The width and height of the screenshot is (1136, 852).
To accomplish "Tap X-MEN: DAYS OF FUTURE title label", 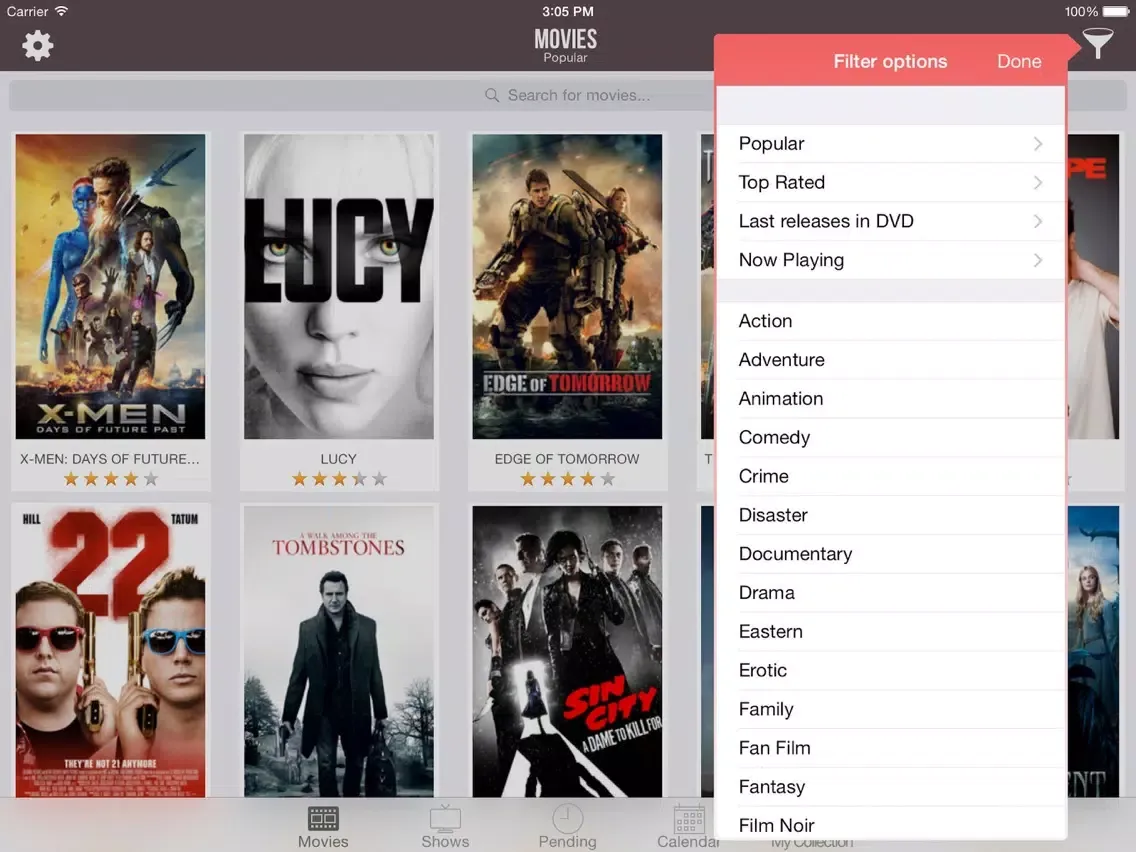I will [x=110, y=459].
